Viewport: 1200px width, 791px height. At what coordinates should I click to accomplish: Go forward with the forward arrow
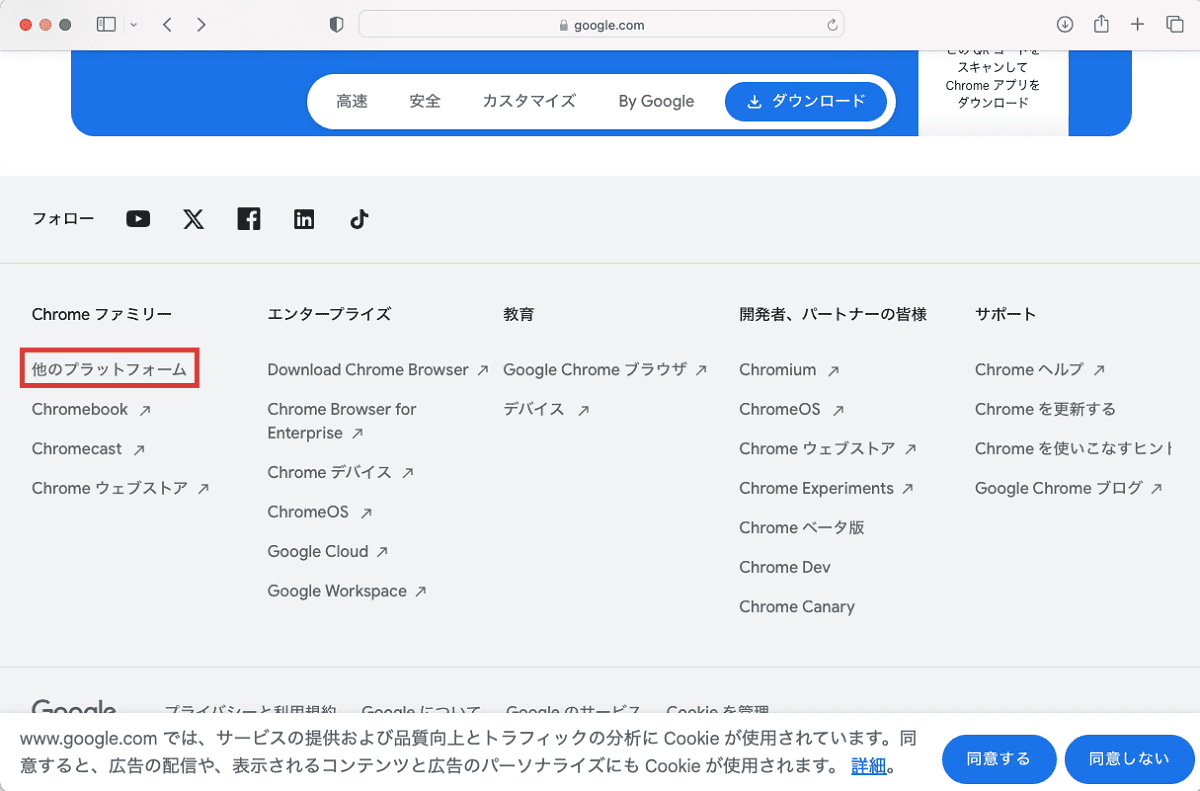201,25
